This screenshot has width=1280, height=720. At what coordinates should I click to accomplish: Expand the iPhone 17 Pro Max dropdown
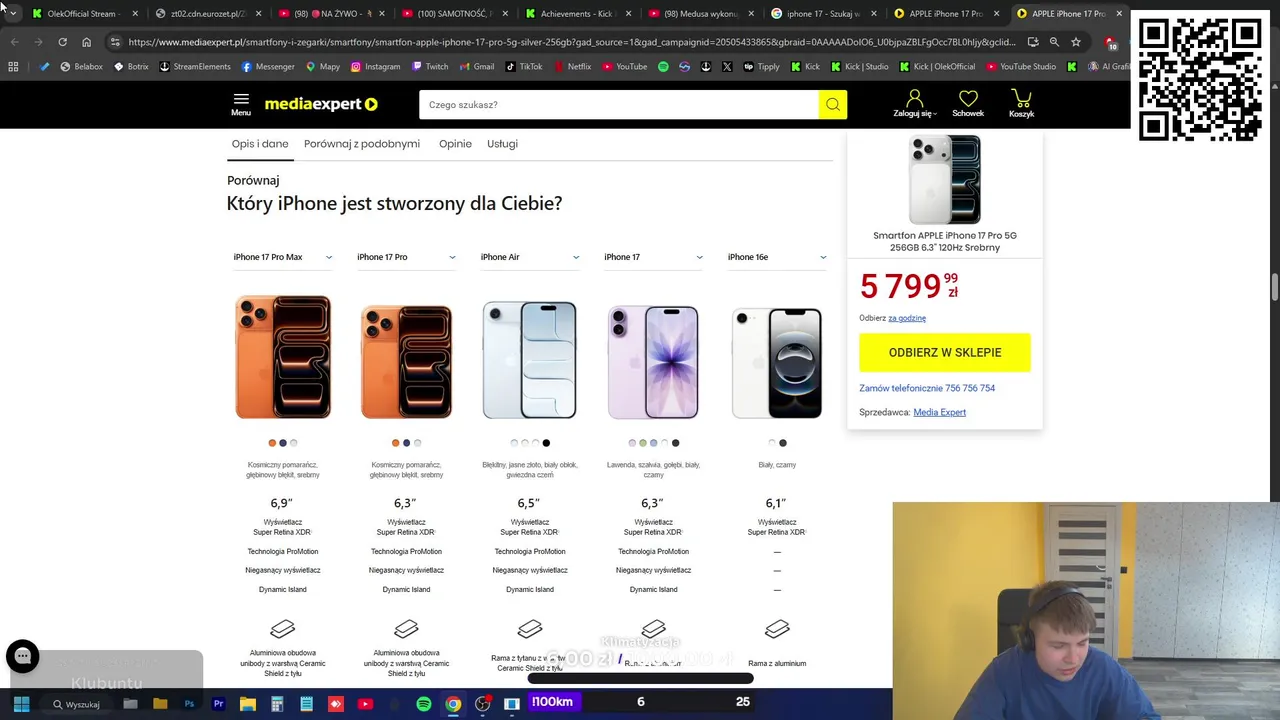coord(283,257)
